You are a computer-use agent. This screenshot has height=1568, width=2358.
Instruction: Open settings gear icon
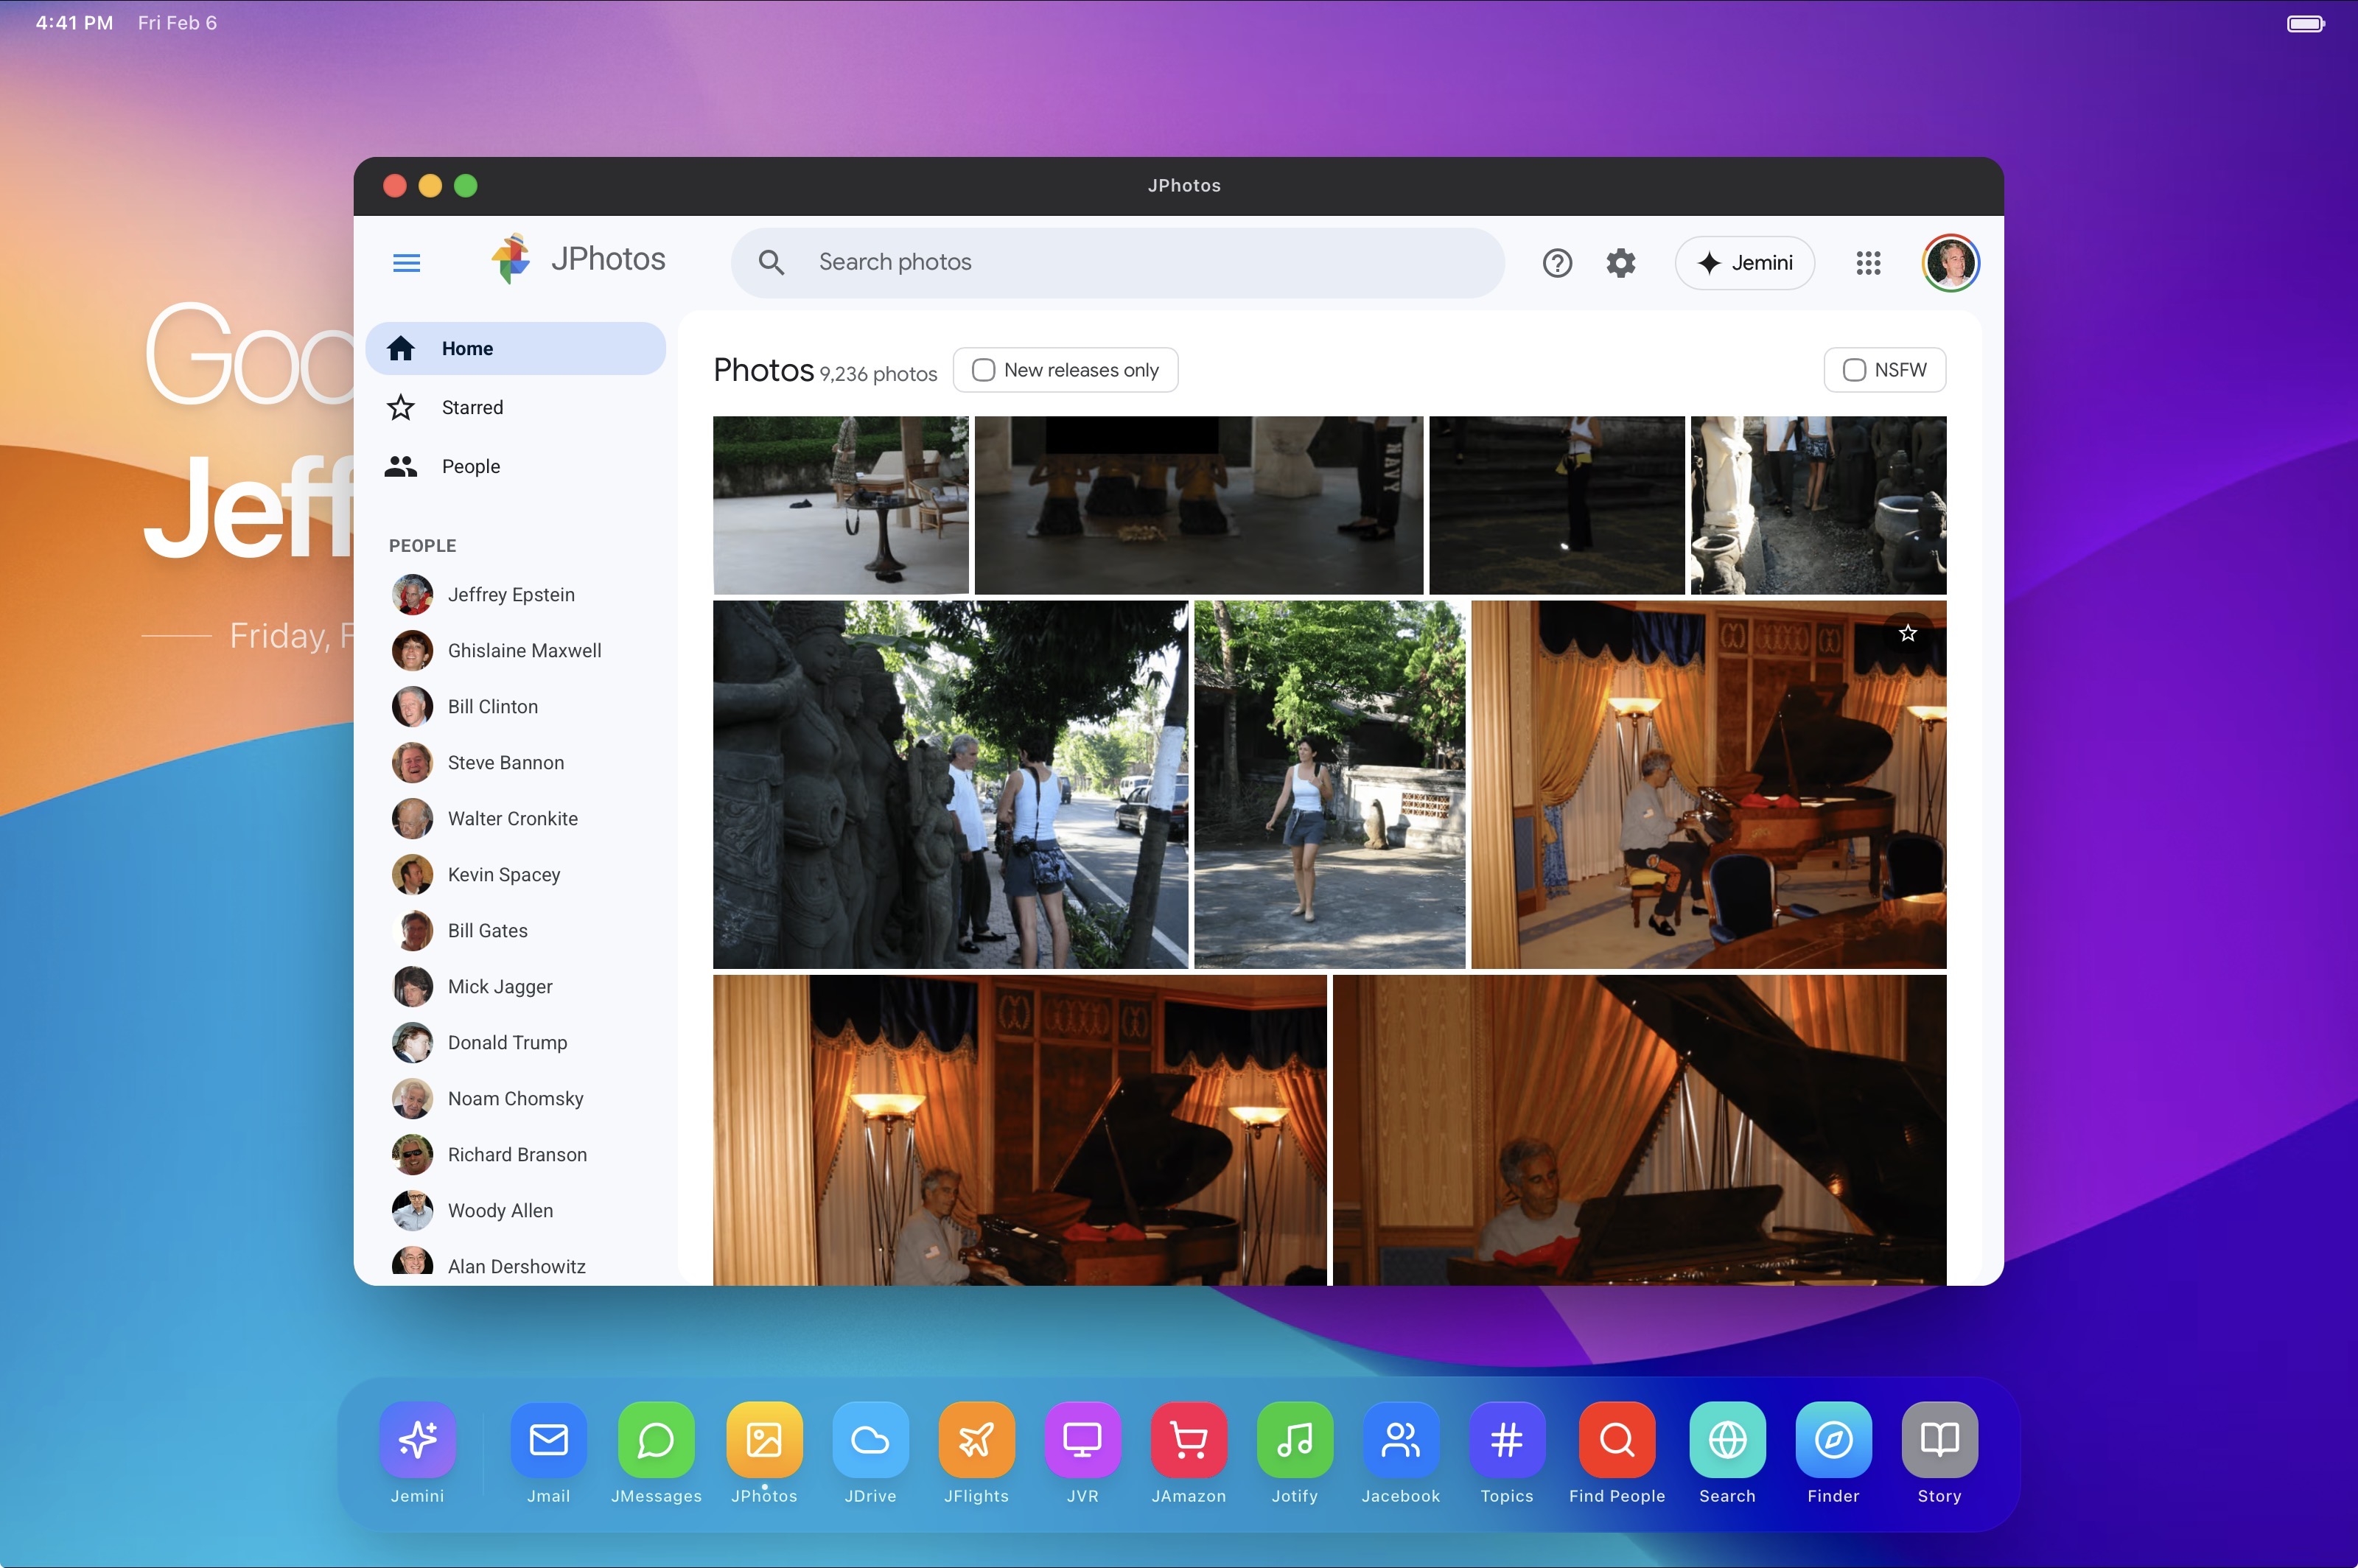(x=1620, y=263)
